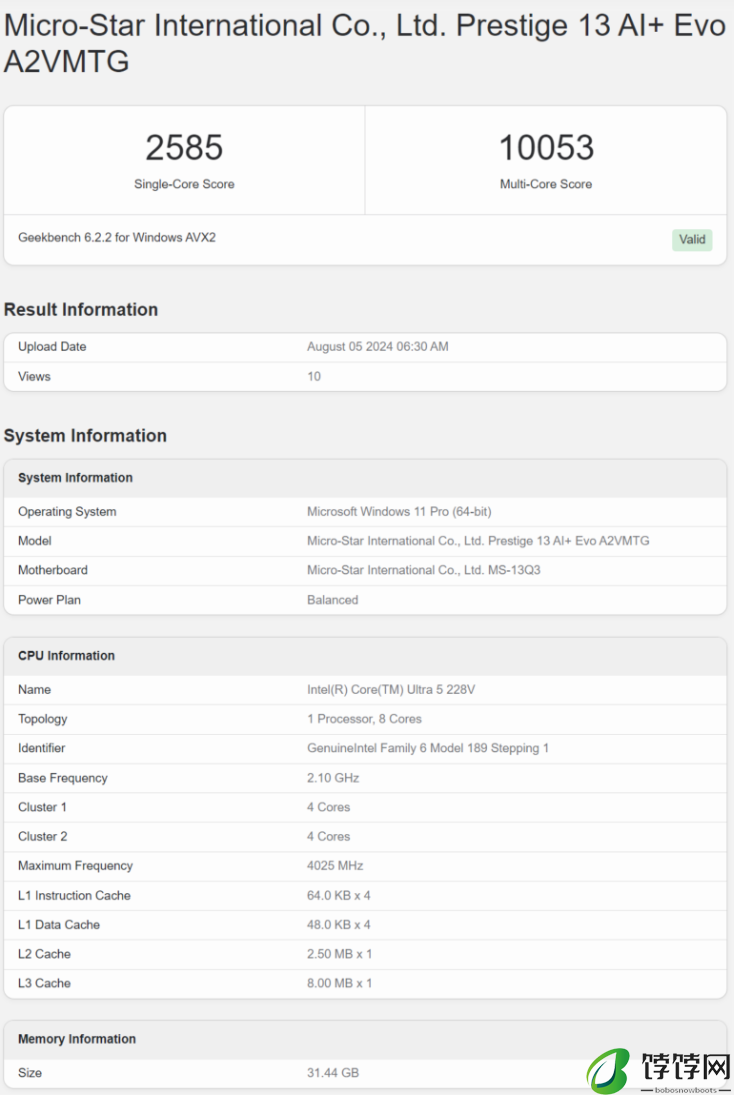Click the memory Size label

pyautogui.click(x=30, y=1073)
